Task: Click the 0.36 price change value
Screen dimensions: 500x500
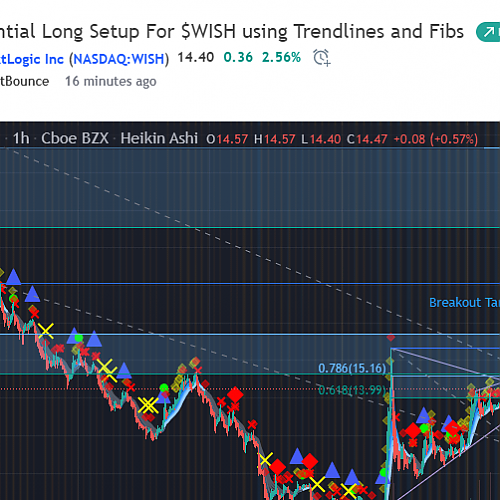Action: 238,57
